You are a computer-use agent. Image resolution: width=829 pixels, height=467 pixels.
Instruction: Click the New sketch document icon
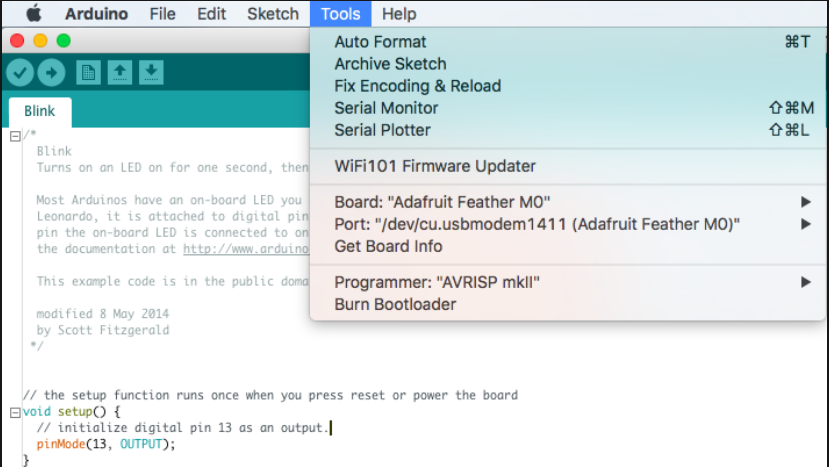pos(88,72)
